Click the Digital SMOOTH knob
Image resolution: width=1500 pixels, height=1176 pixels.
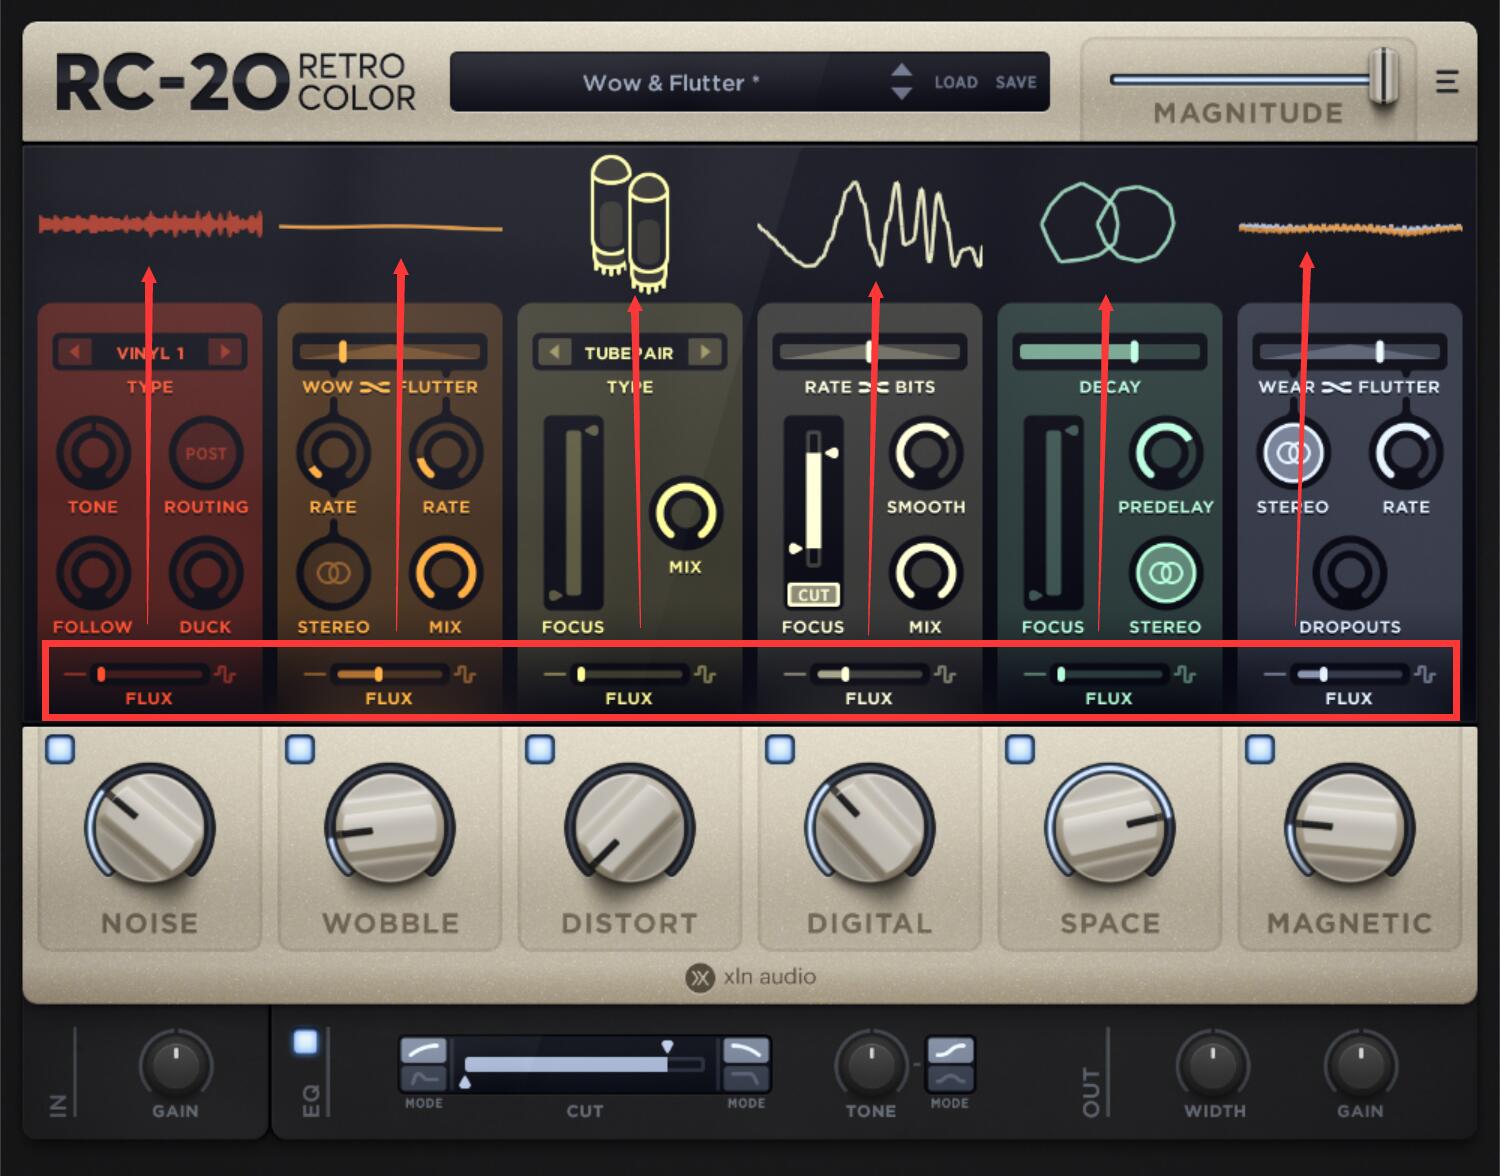[926, 454]
